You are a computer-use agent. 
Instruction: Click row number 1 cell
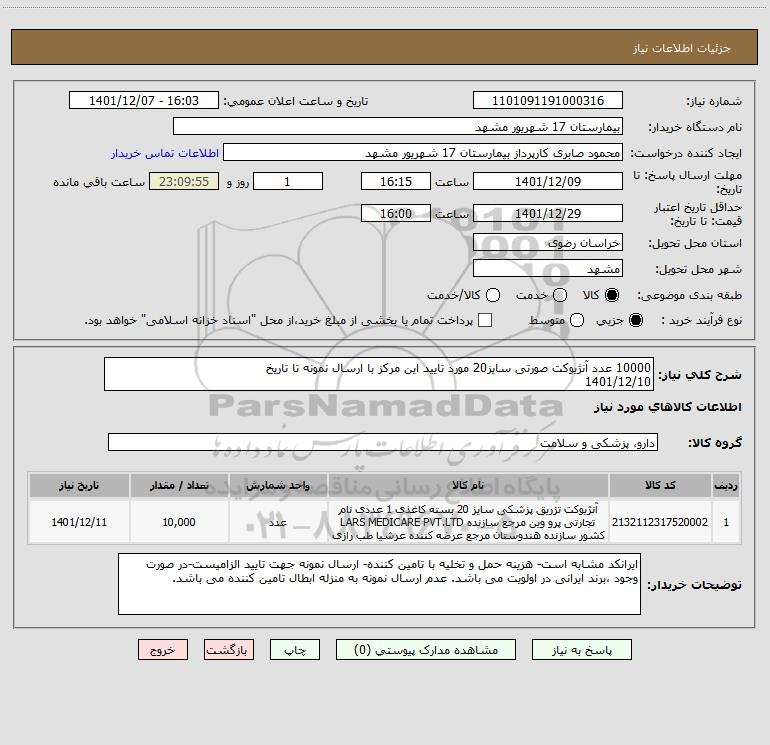[x=726, y=522]
